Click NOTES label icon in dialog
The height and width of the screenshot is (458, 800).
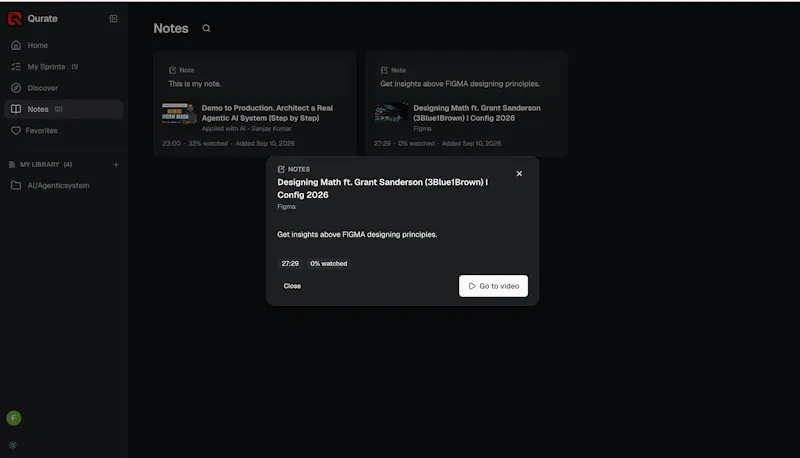pos(281,169)
